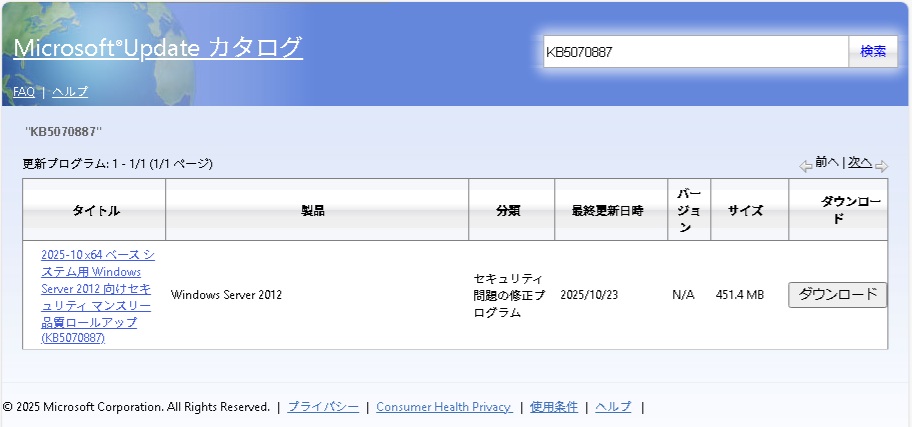Open the 2025-10 x64 Windows Server 2012 update title
Screen dimensions: 912x427
click(x=98, y=296)
